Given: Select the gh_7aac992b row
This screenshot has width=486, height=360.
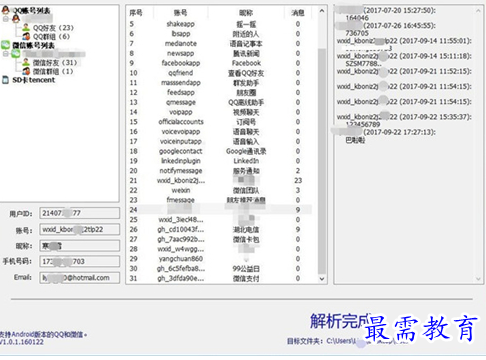Looking at the screenshot, I should coord(220,239).
